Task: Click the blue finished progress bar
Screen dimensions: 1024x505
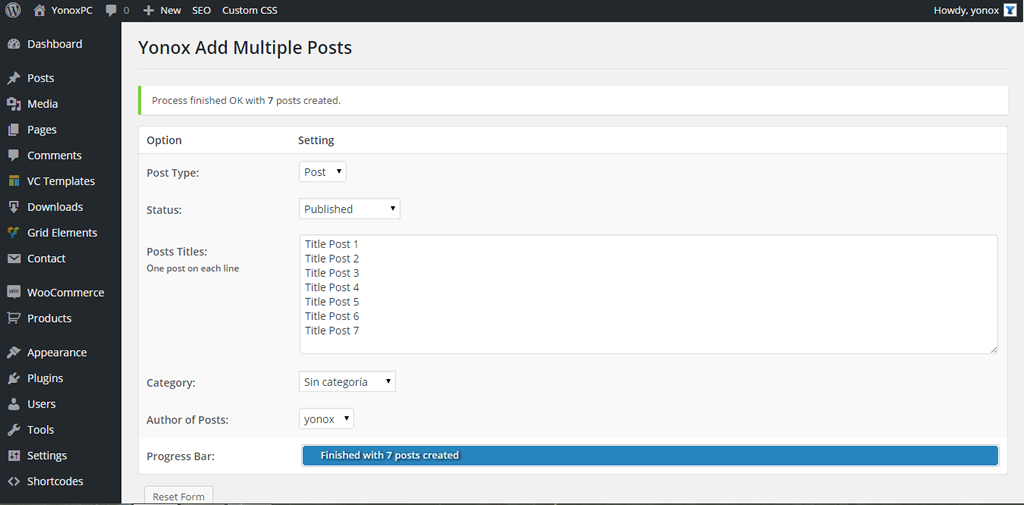Action: (650, 455)
